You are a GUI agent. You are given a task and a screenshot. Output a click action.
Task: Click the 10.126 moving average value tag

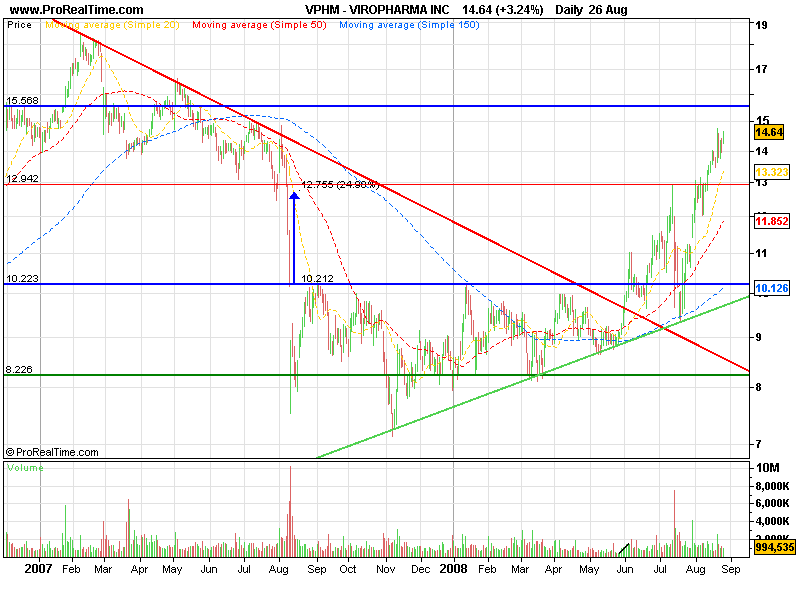click(x=772, y=288)
